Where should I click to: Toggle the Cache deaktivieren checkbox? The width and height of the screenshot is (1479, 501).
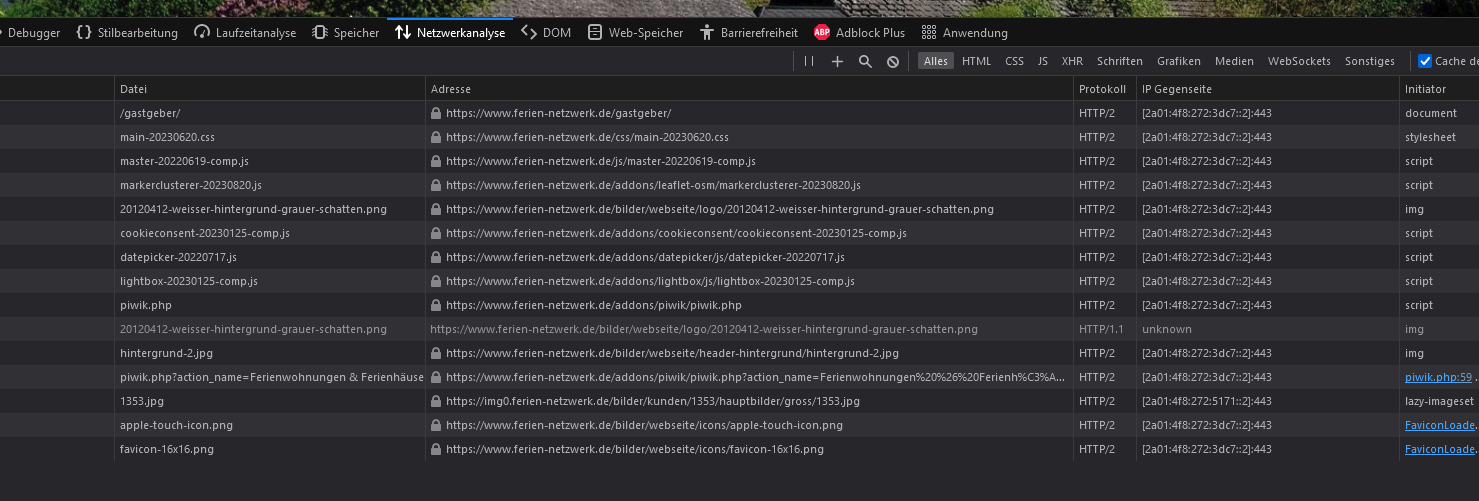click(x=1425, y=61)
